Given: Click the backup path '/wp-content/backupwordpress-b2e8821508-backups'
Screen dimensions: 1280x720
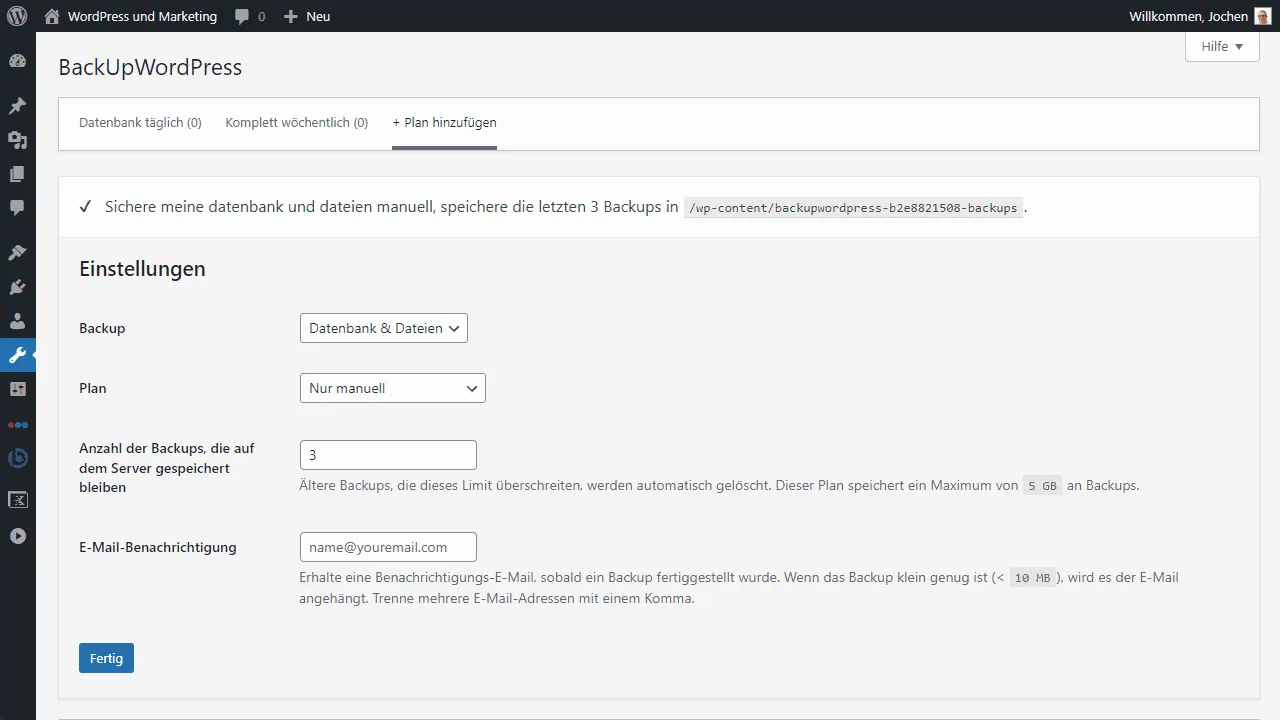Looking at the screenshot, I should [x=853, y=208].
